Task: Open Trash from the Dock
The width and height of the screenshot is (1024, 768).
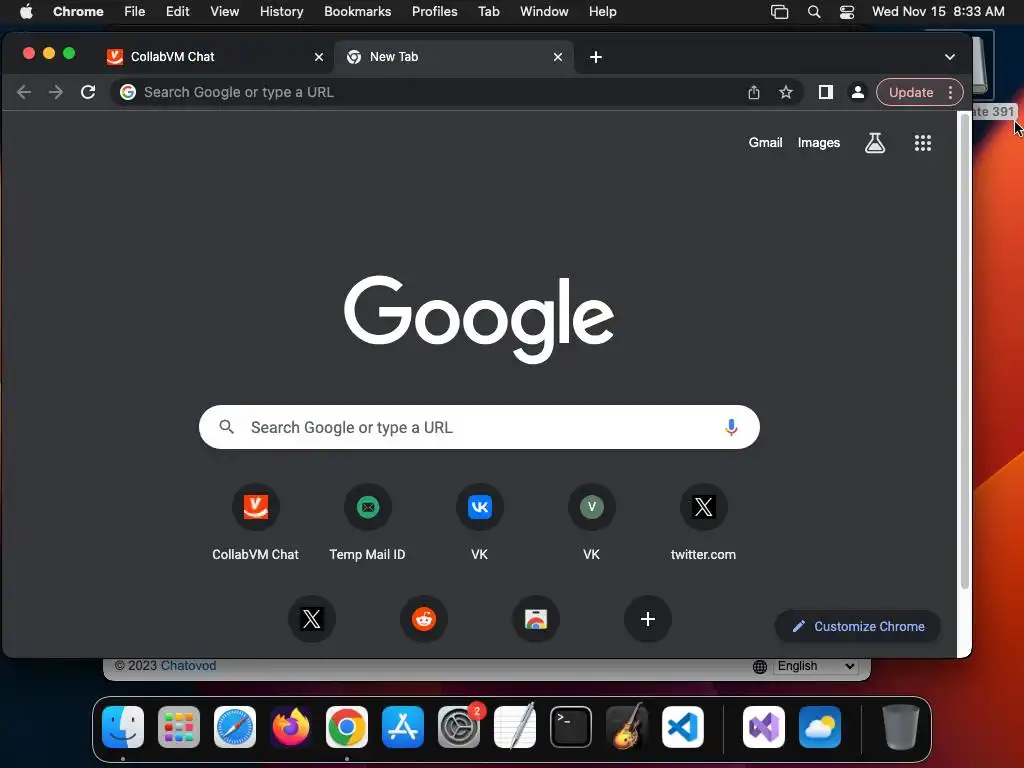Action: click(x=901, y=727)
